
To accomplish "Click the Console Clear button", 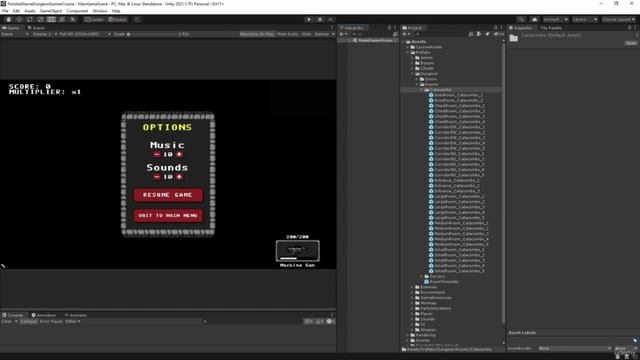I will 7,322.
